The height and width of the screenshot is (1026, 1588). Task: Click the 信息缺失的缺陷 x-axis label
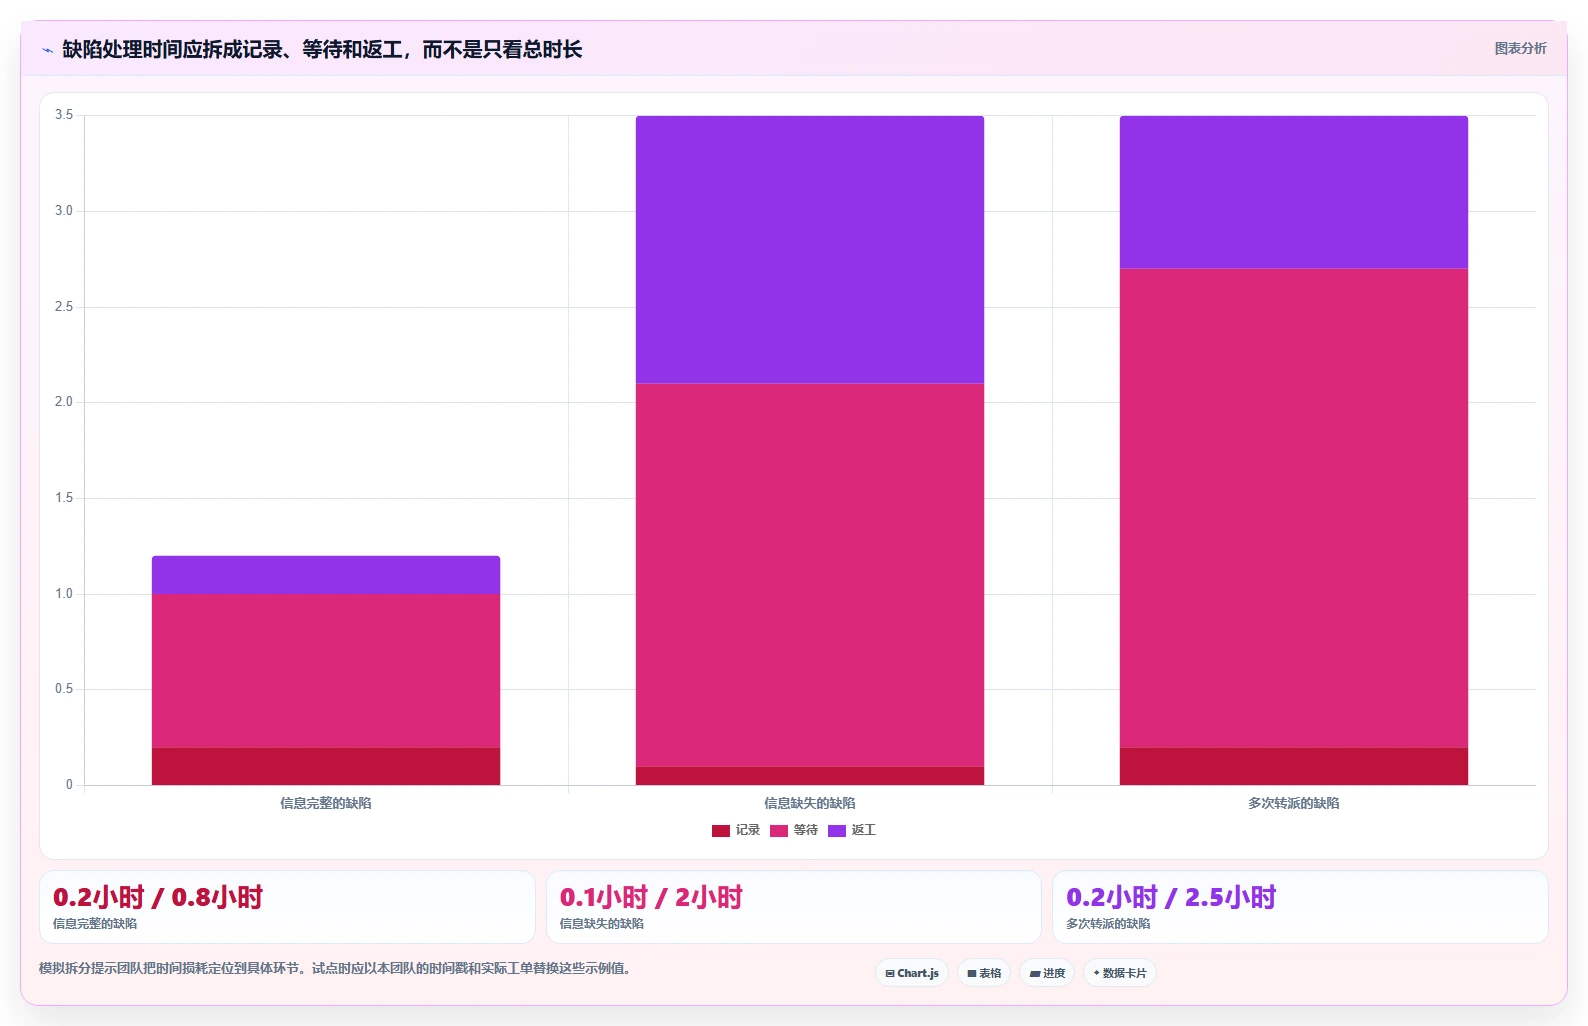tap(810, 803)
